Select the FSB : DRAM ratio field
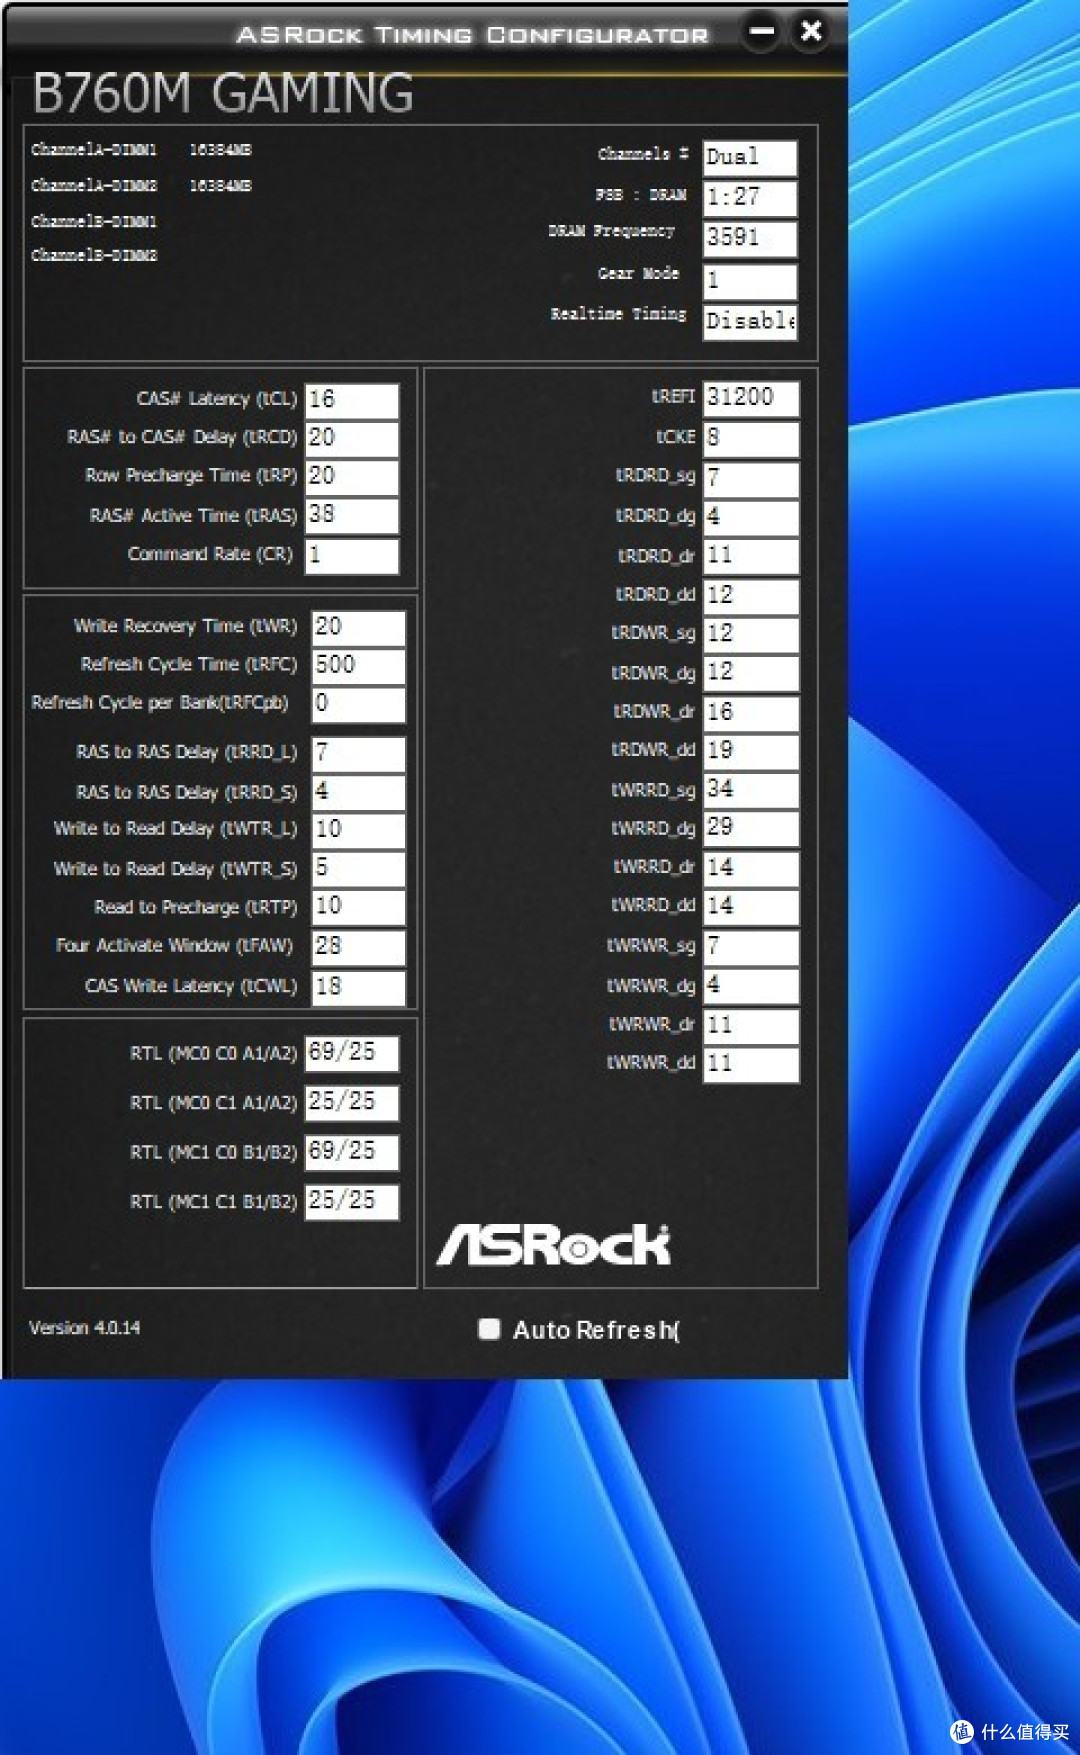 (x=750, y=198)
